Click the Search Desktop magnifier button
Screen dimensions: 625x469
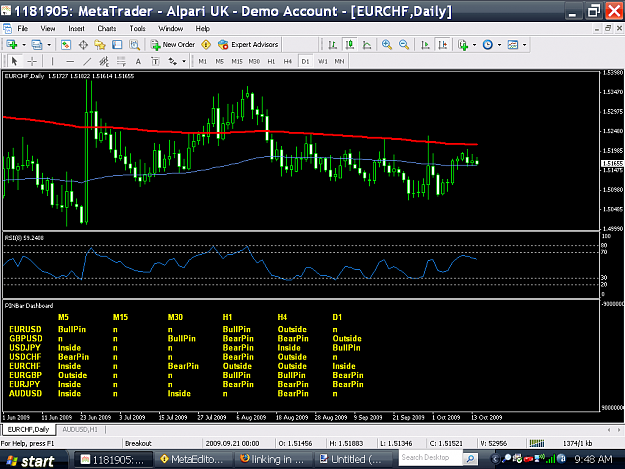point(470,459)
